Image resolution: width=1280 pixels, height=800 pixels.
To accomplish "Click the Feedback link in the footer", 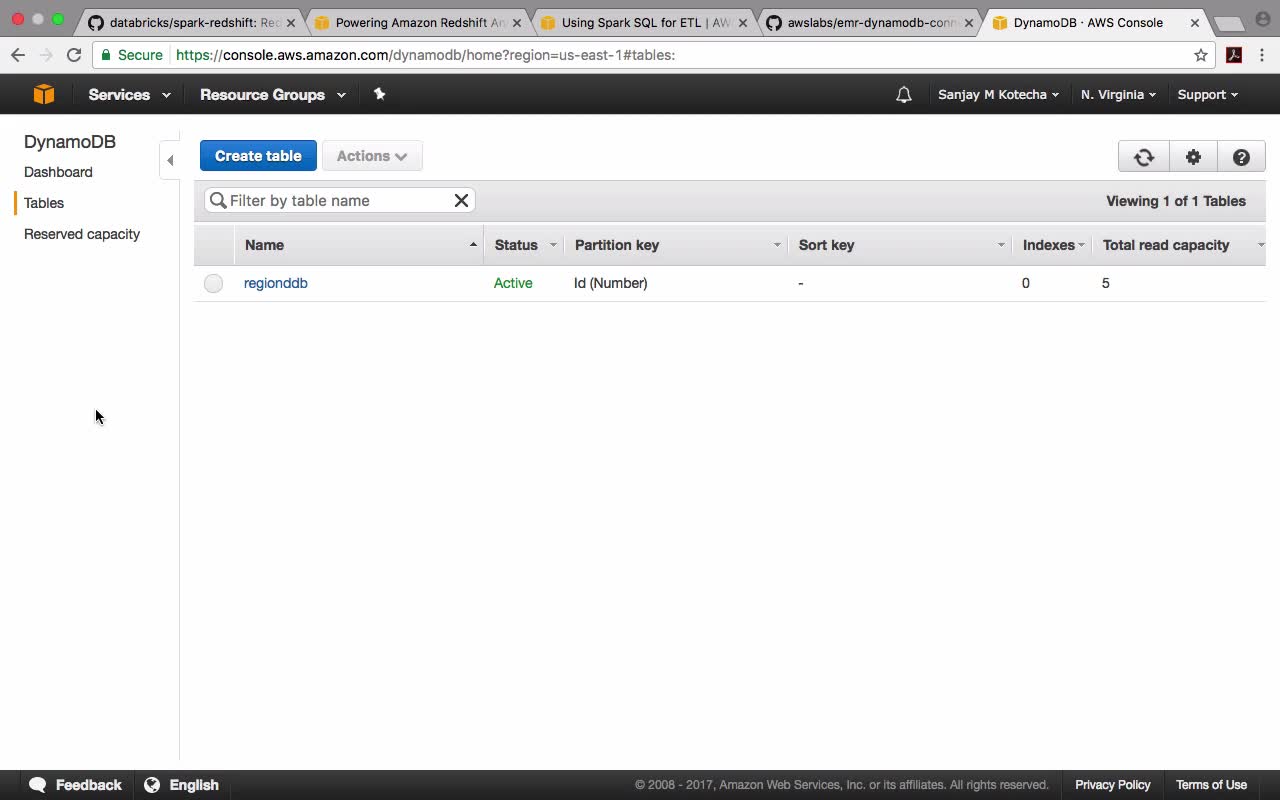I will 88,785.
